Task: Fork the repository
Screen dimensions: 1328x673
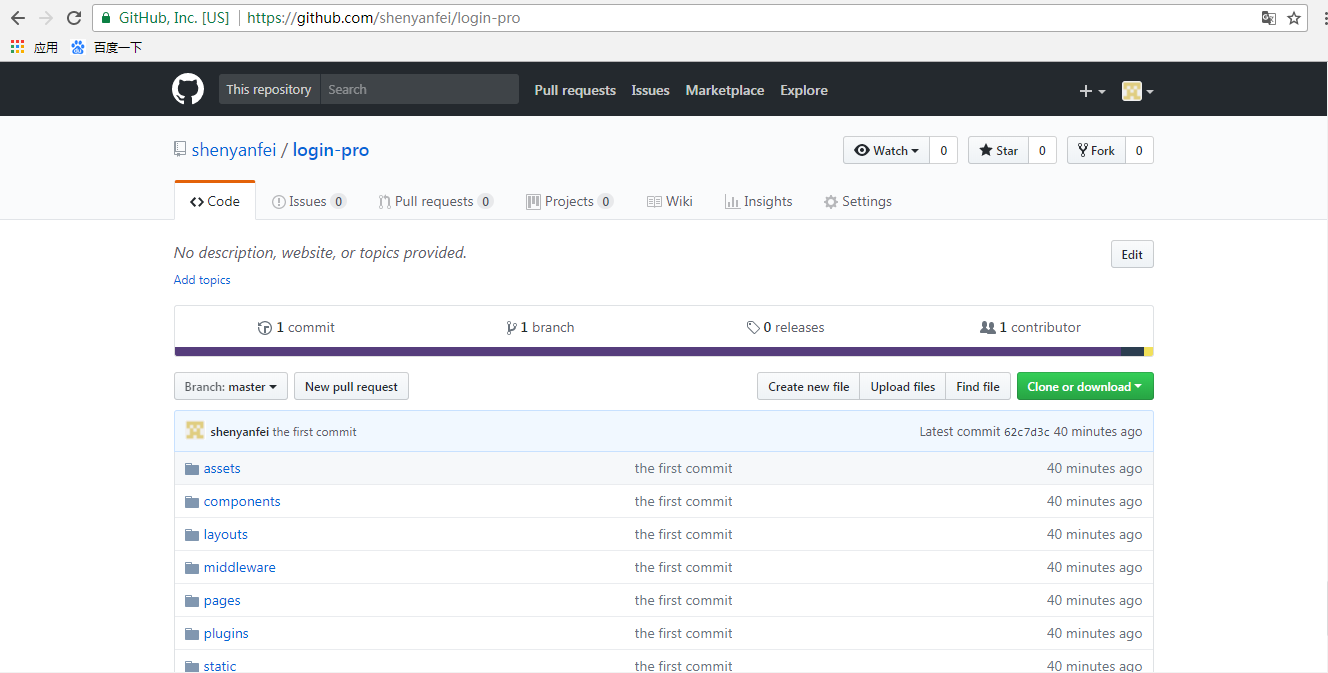Action: [1096, 150]
